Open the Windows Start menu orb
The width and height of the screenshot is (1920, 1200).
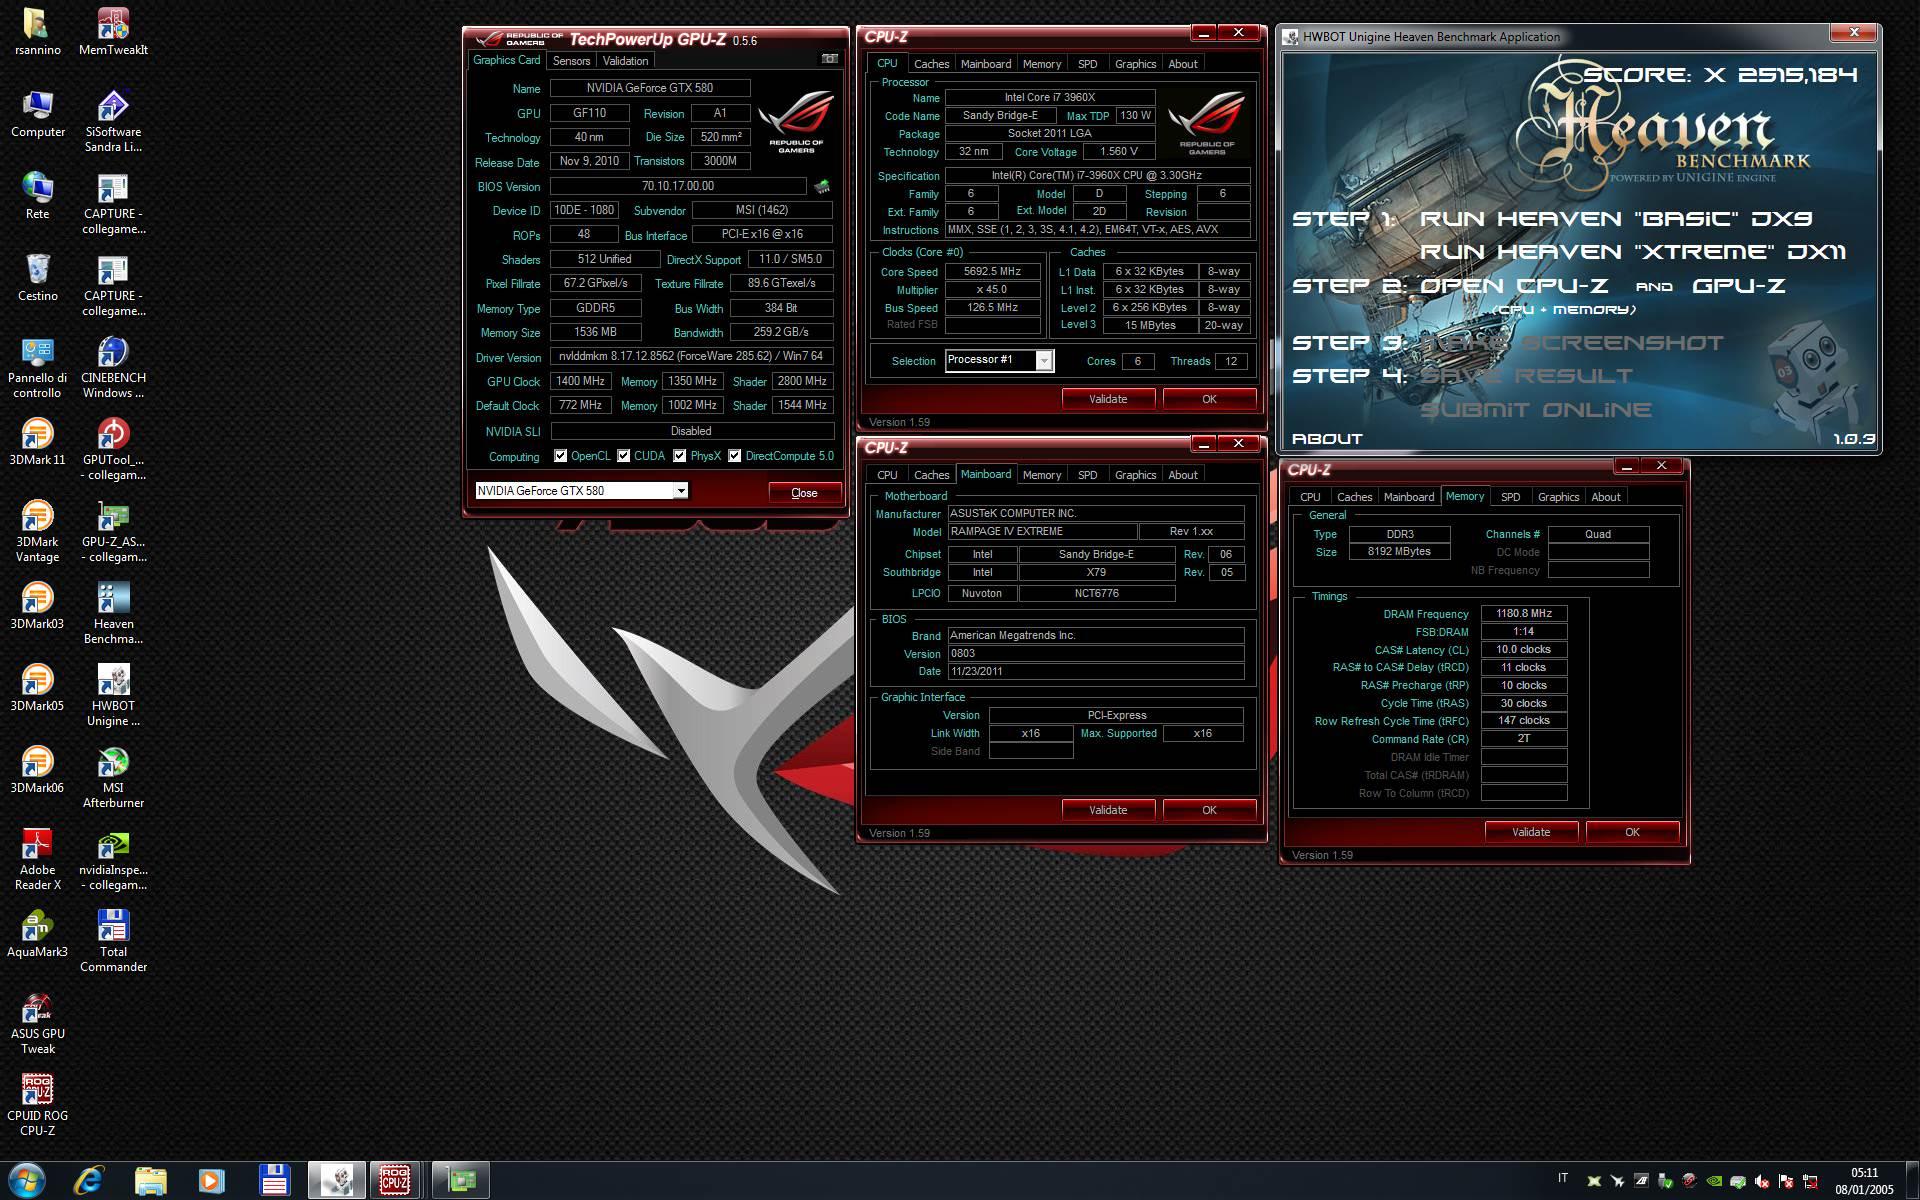[x=26, y=1181]
